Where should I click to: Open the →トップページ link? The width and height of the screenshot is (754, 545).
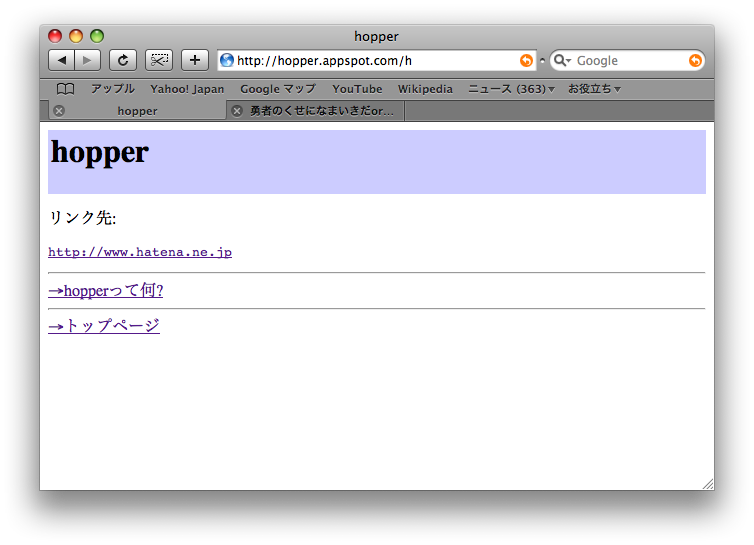coord(104,326)
